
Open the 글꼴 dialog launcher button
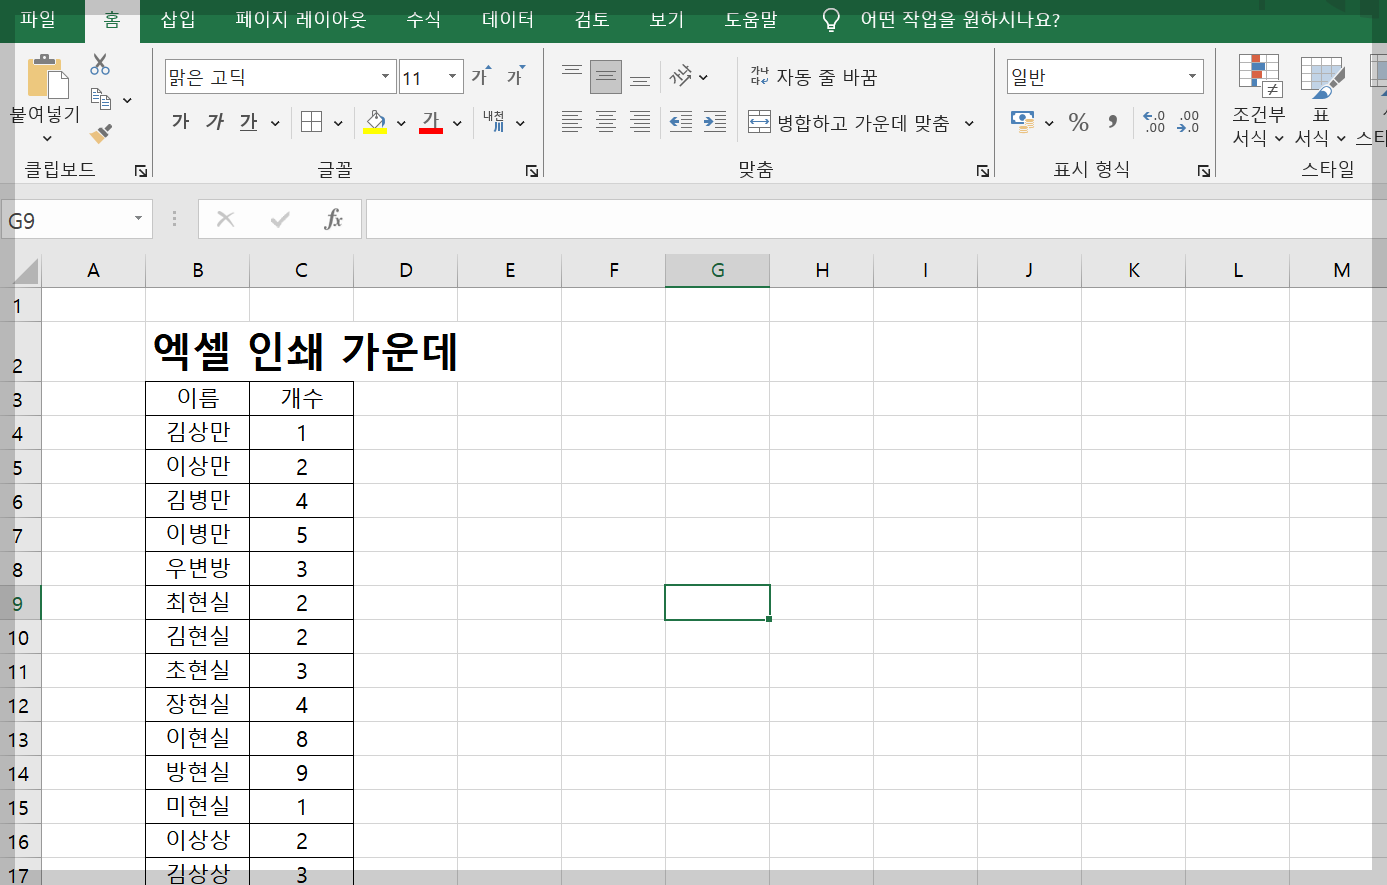point(533,170)
